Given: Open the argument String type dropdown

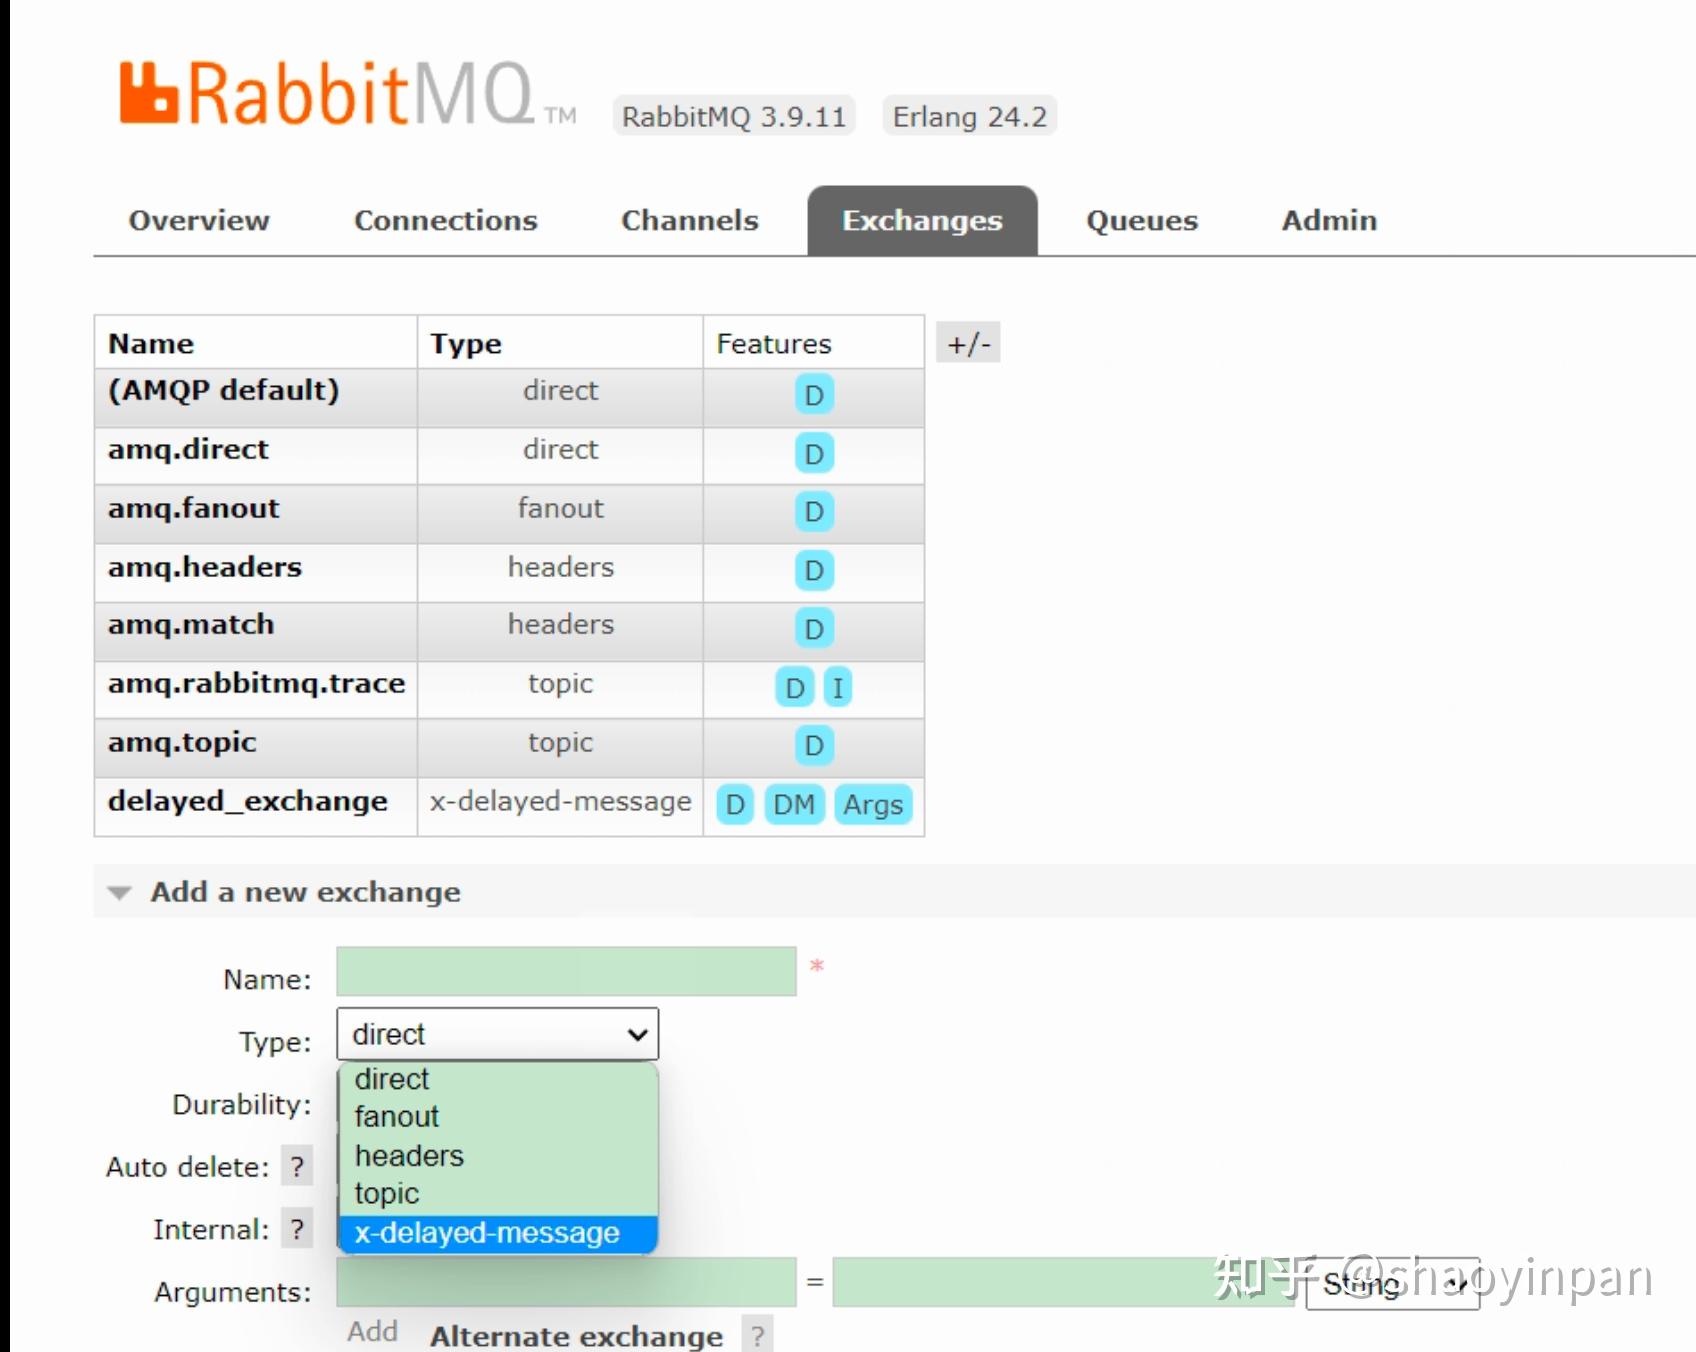Looking at the screenshot, I should pos(1393,1284).
